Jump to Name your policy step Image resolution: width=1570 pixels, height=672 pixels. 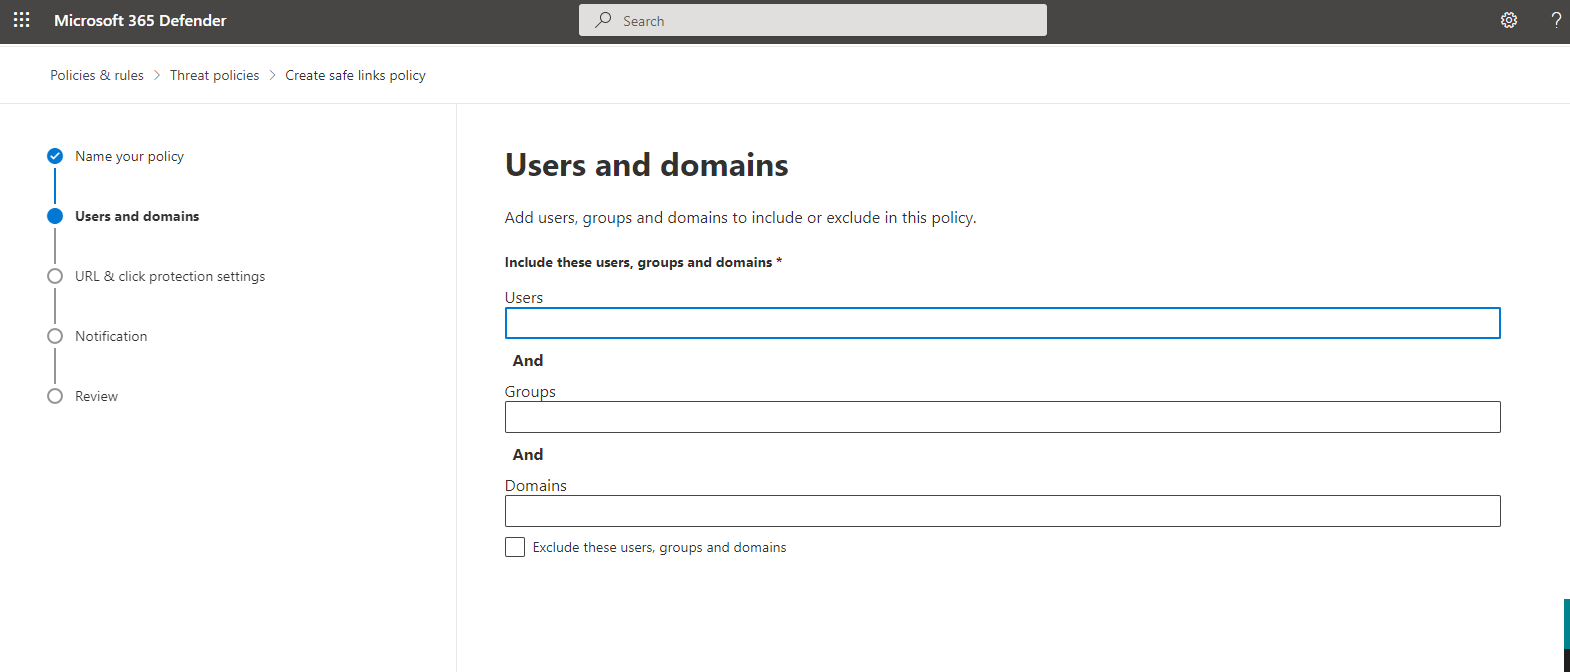click(129, 156)
